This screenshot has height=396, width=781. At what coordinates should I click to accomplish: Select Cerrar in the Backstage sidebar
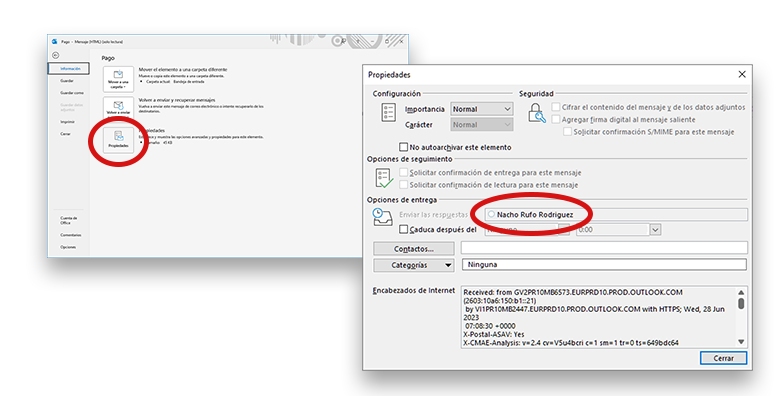coord(65,133)
